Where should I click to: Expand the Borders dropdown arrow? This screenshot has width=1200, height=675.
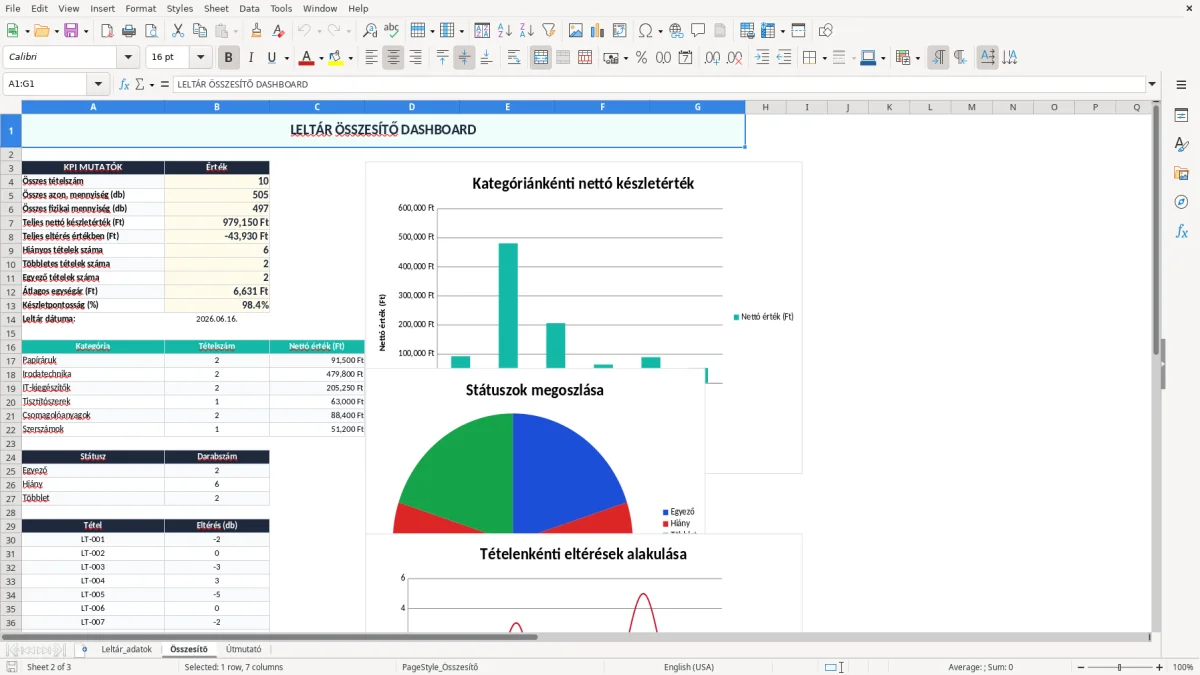point(825,59)
